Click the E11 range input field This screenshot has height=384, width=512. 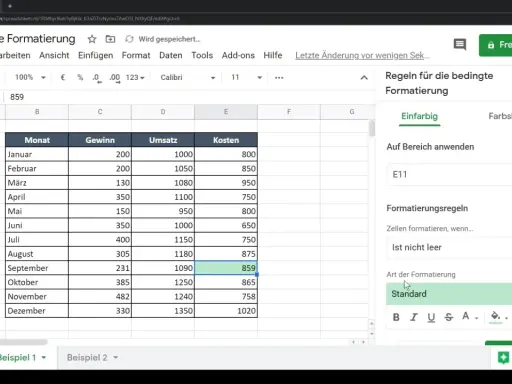(449, 174)
